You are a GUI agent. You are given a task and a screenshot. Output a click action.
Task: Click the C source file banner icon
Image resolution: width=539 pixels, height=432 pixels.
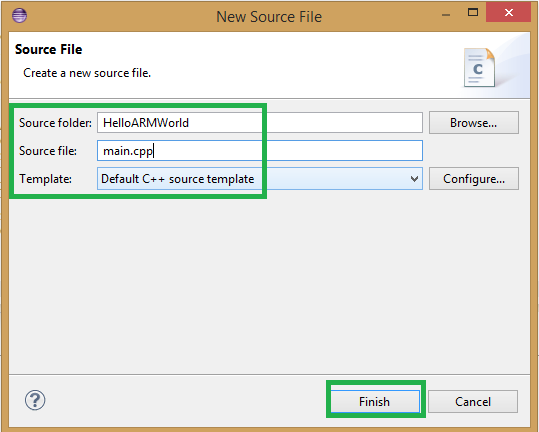click(x=479, y=67)
